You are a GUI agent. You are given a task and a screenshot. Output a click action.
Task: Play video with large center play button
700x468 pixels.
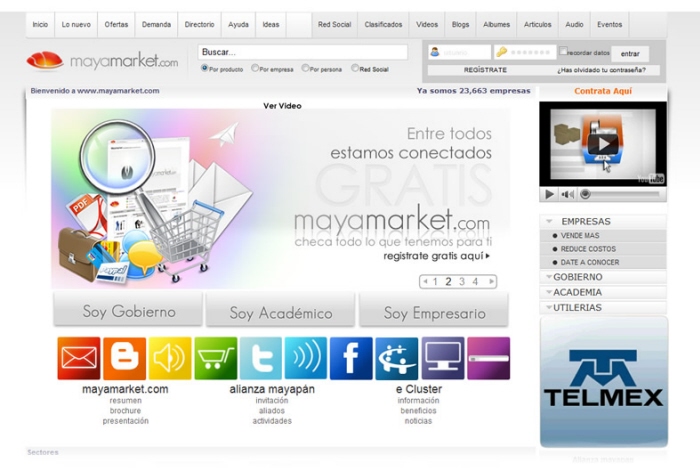coord(603,144)
